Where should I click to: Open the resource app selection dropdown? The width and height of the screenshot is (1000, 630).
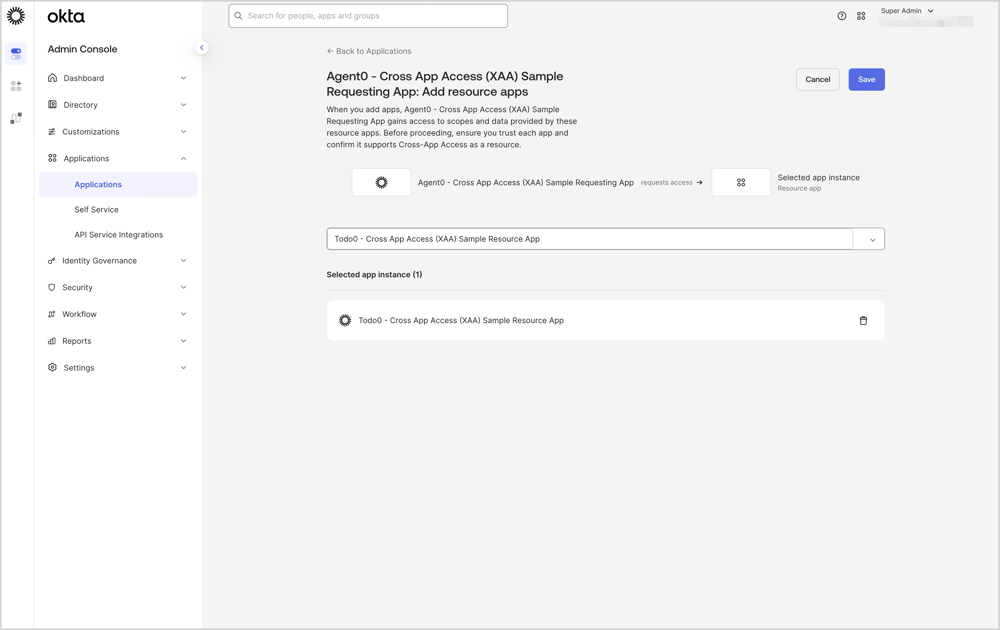point(871,238)
